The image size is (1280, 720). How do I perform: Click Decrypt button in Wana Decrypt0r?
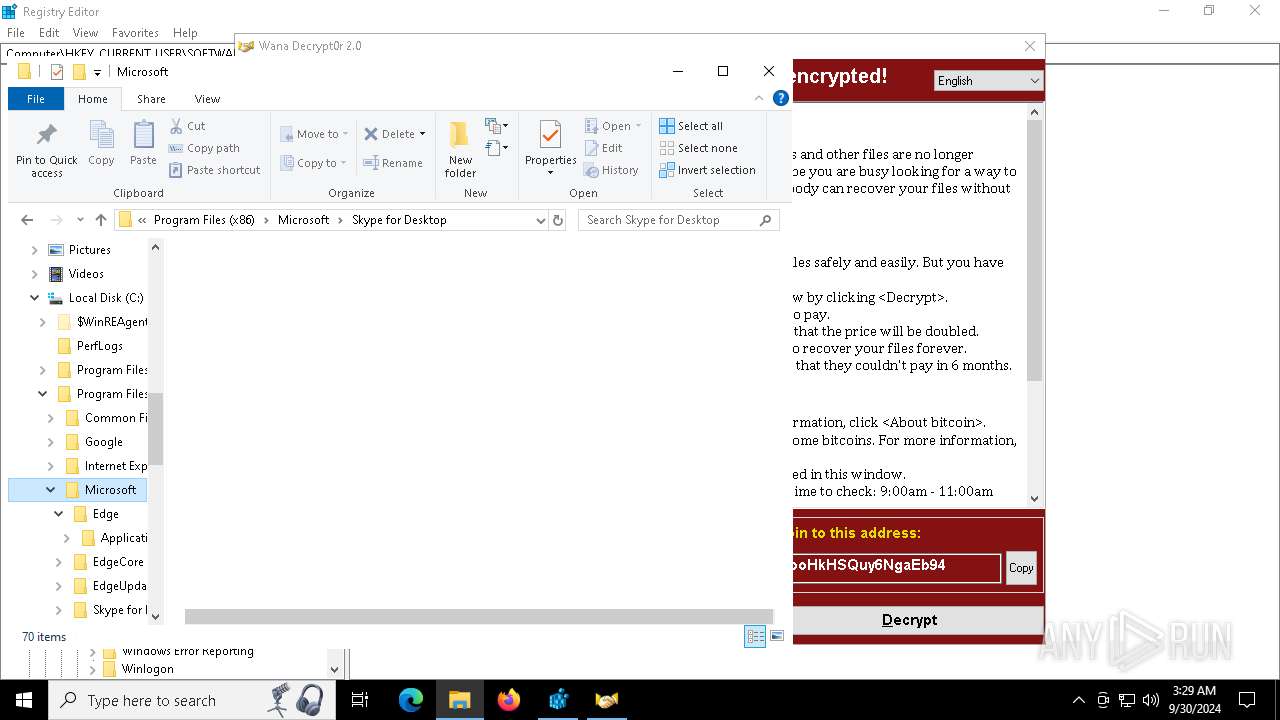918,620
